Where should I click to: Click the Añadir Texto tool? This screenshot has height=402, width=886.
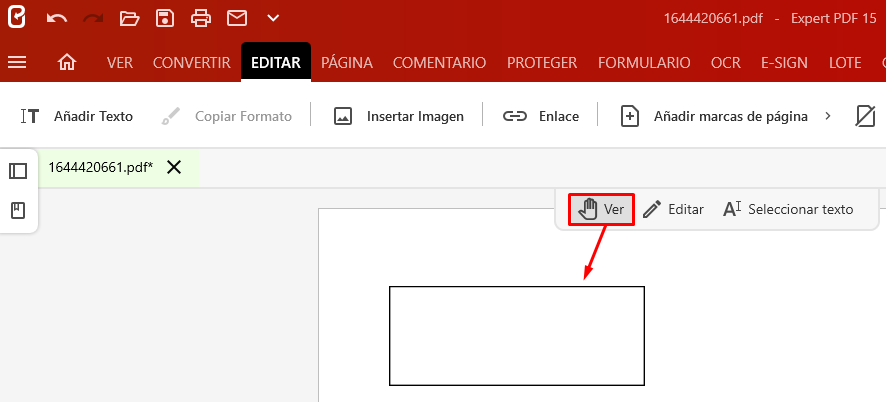tap(77, 116)
